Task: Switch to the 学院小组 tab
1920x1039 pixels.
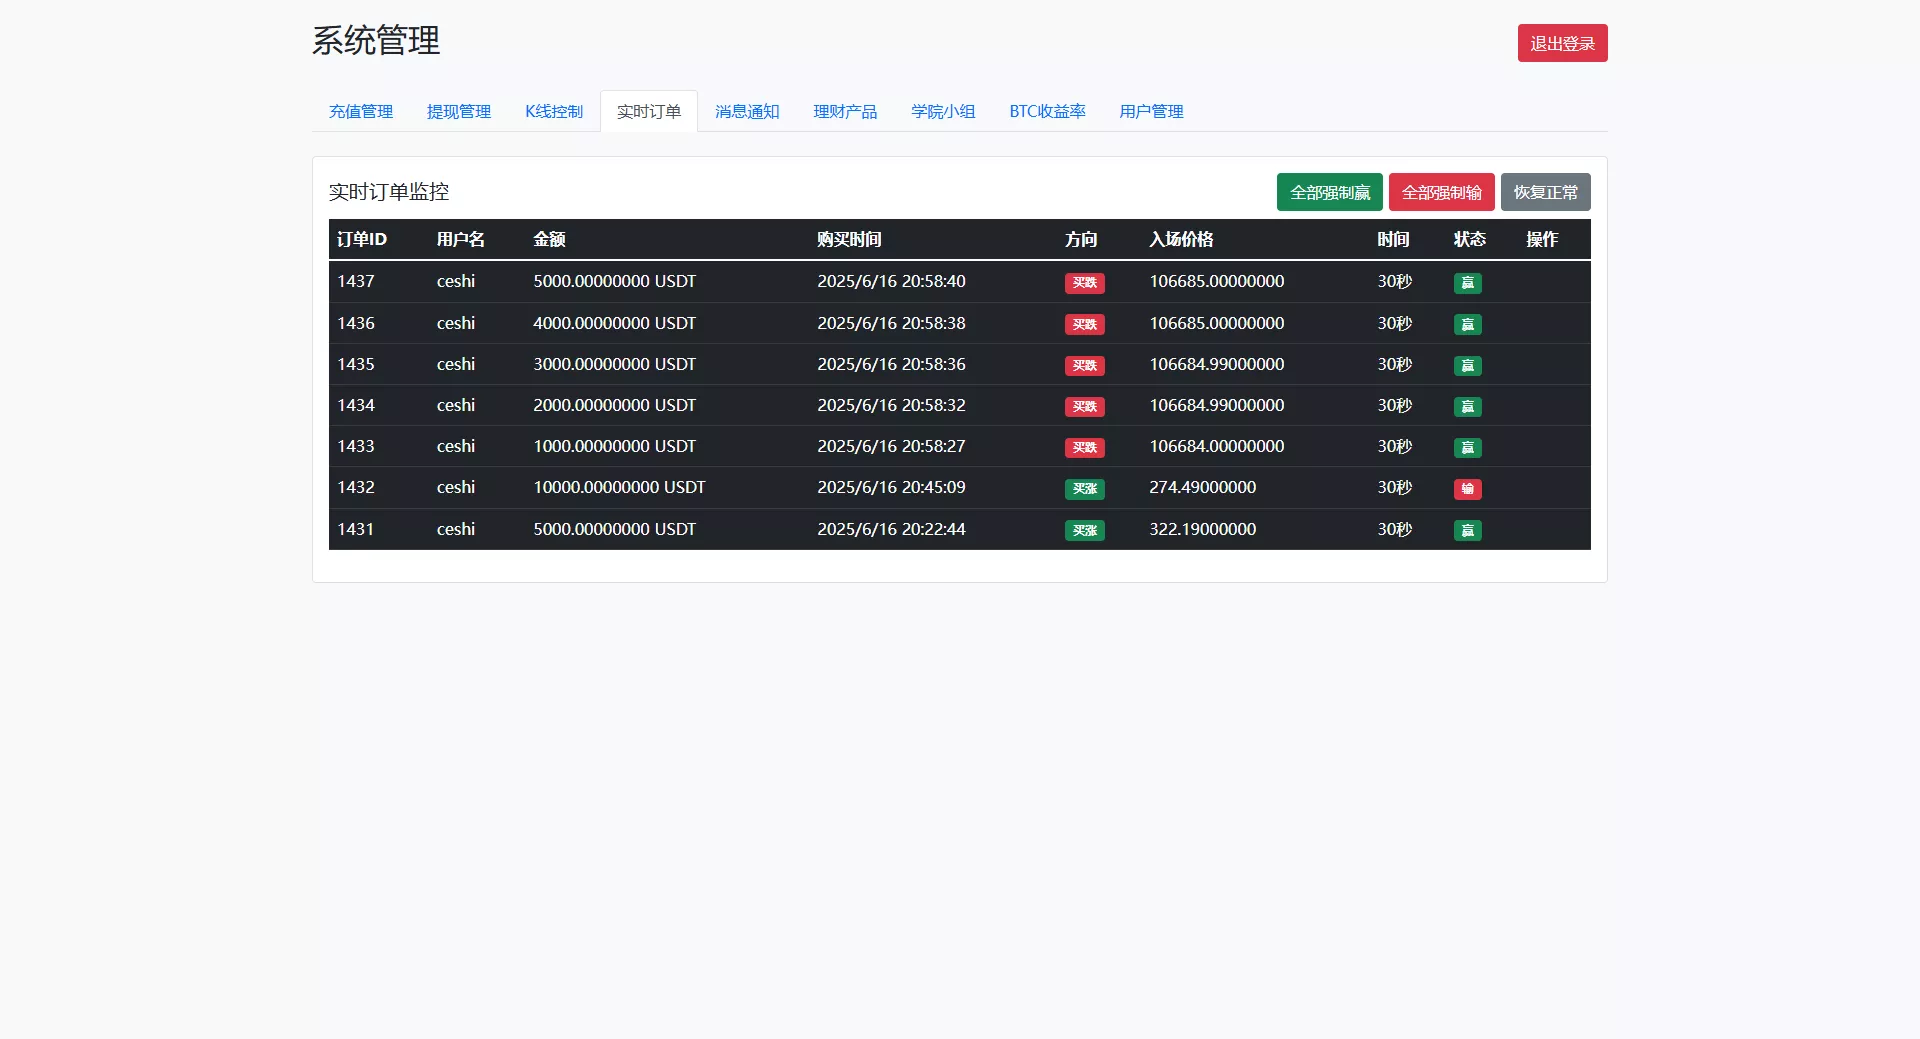Action: click(x=942, y=112)
